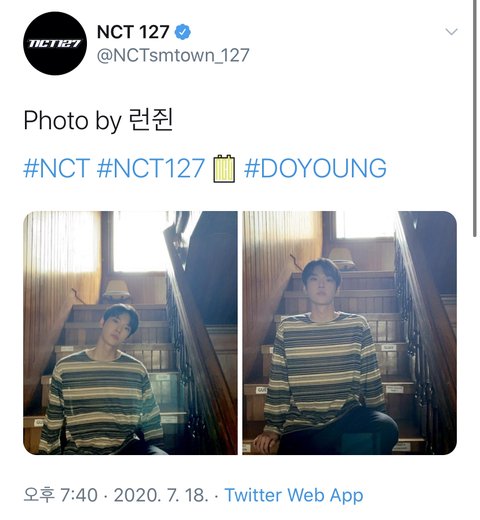Open the right staircase photo
The height and width of the screenshot is (520, 480).
349,333
